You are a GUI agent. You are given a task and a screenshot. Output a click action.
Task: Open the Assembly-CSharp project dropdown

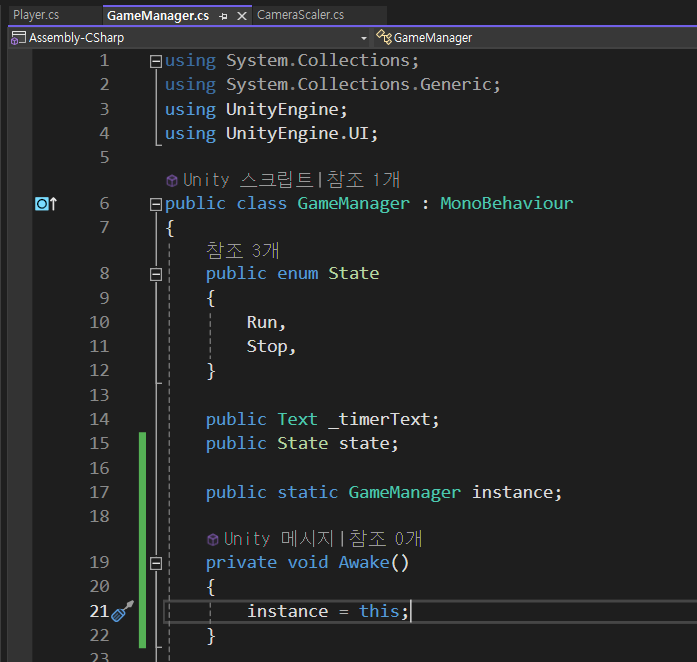(364, 38)
